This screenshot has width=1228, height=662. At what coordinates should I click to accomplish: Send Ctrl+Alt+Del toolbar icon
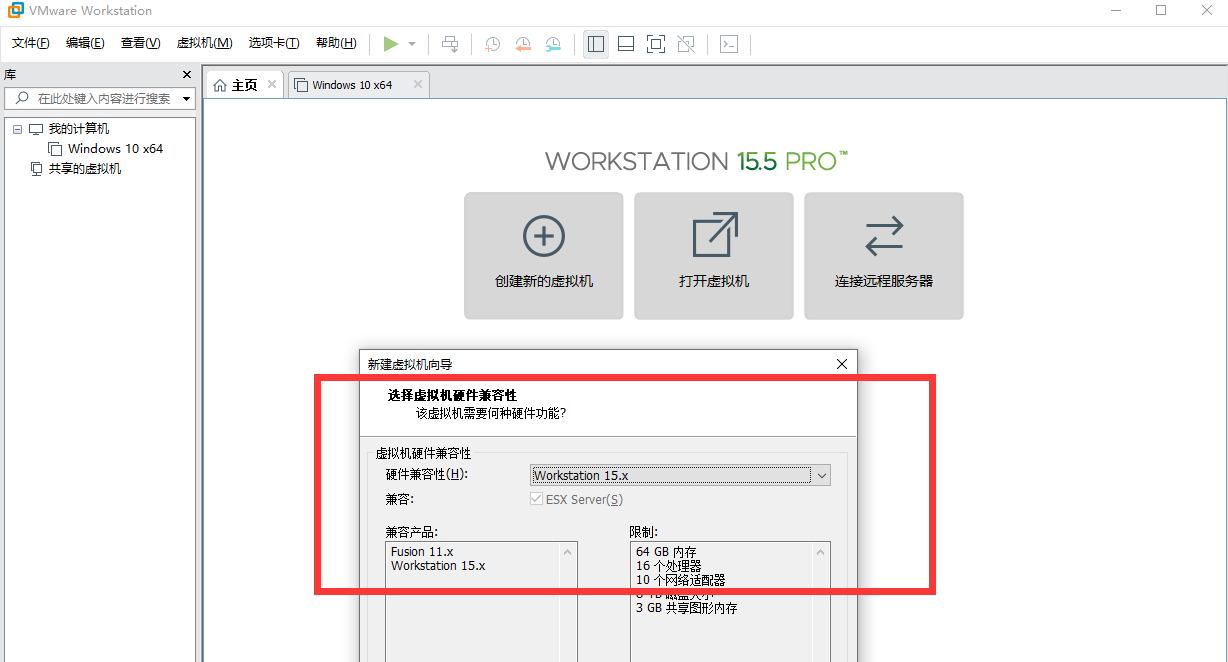450,44
